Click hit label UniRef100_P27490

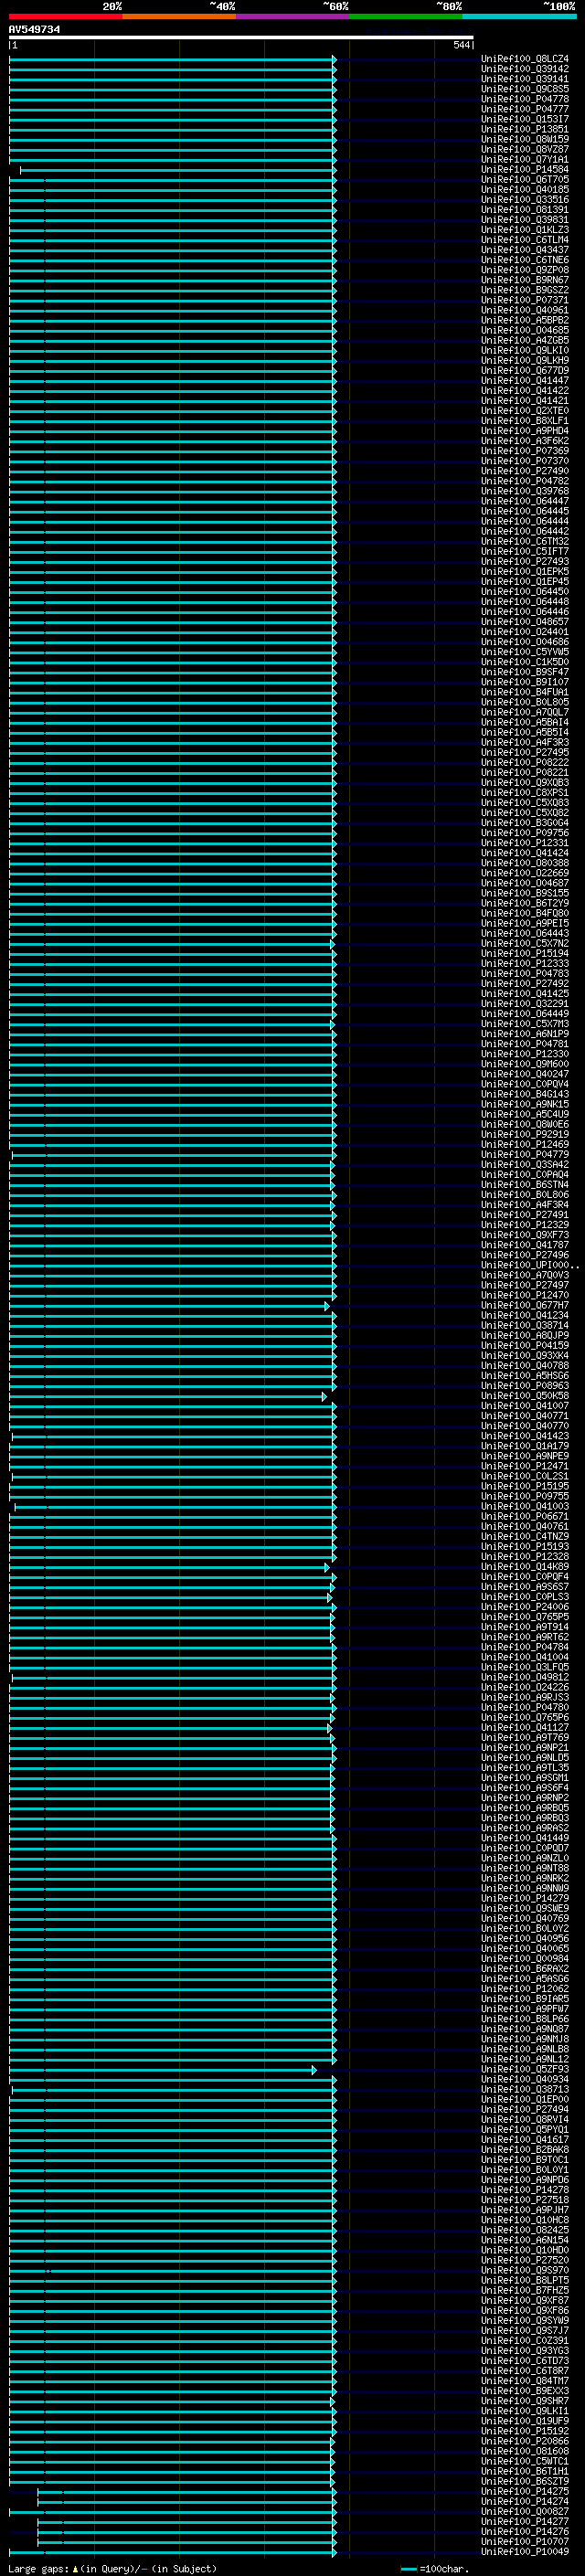(x=525, y=471)
